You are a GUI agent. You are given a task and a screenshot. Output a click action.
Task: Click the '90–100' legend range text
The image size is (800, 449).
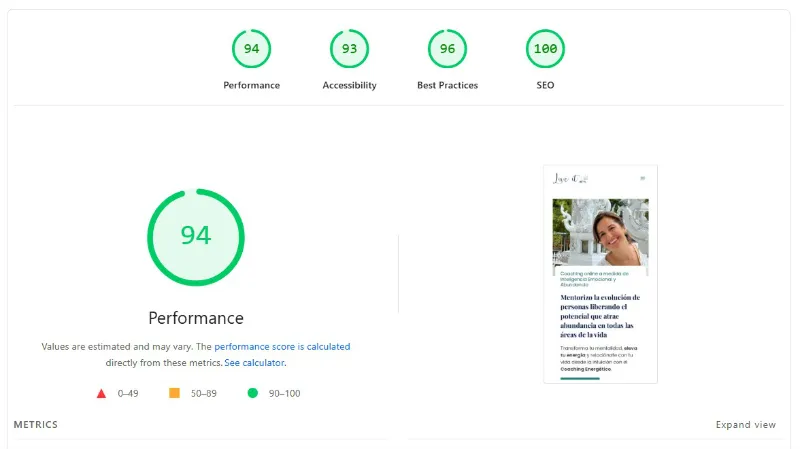tap(285, 393)
